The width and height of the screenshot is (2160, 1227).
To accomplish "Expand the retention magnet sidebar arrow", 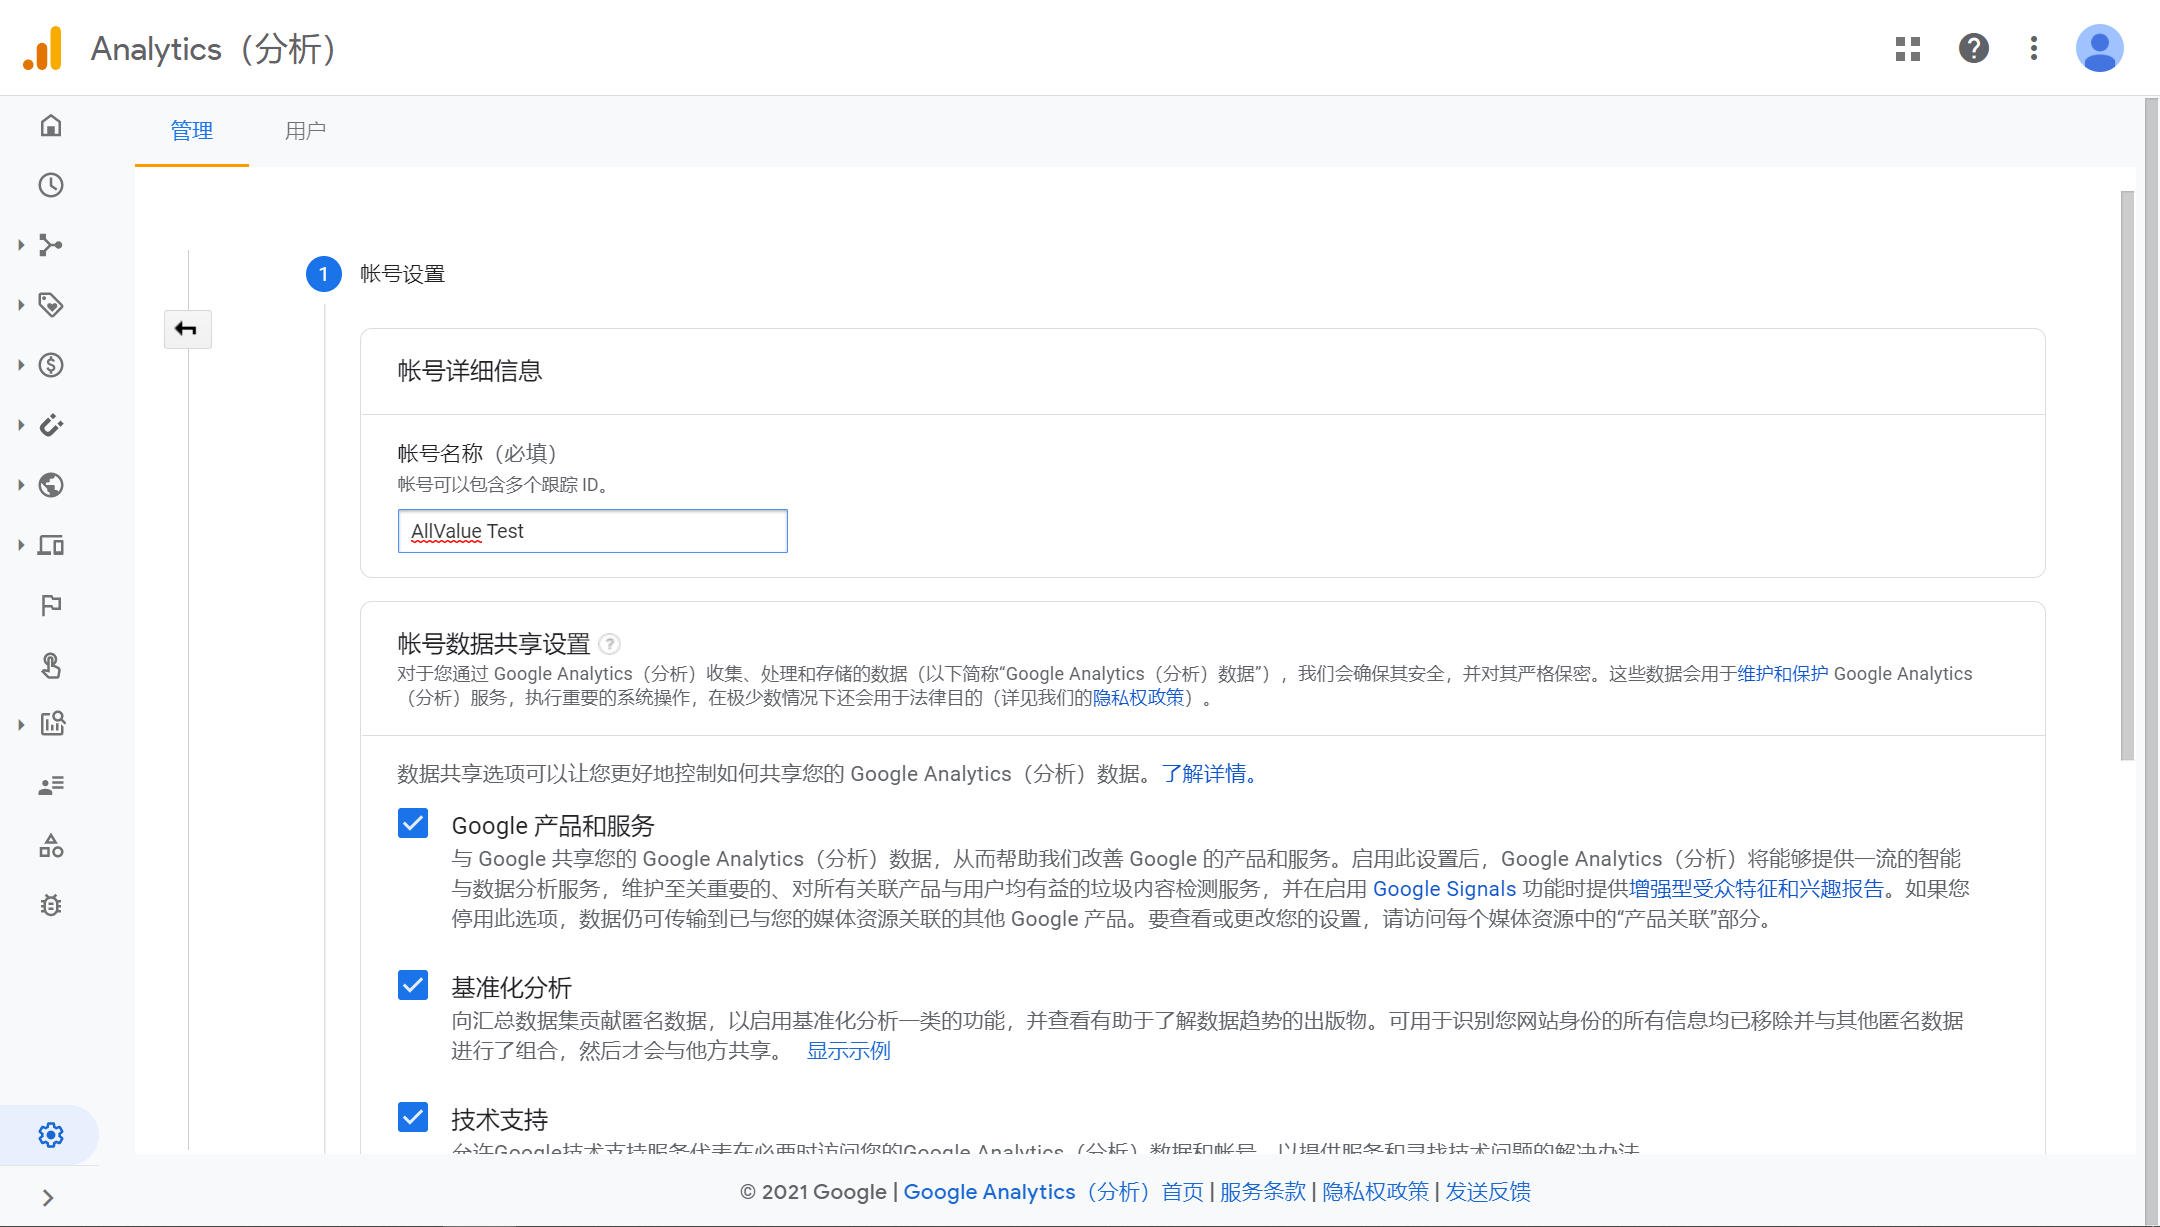I will [x=21, y=425].
